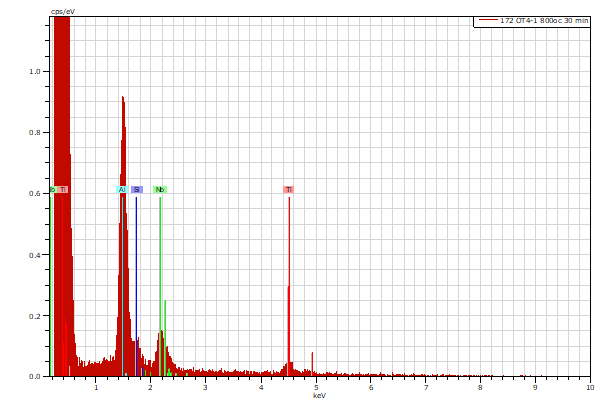This screenshot has height=412, width=601.
Task: Click the Ti label near 4.5 keV
Action: [x=289, y=190]
